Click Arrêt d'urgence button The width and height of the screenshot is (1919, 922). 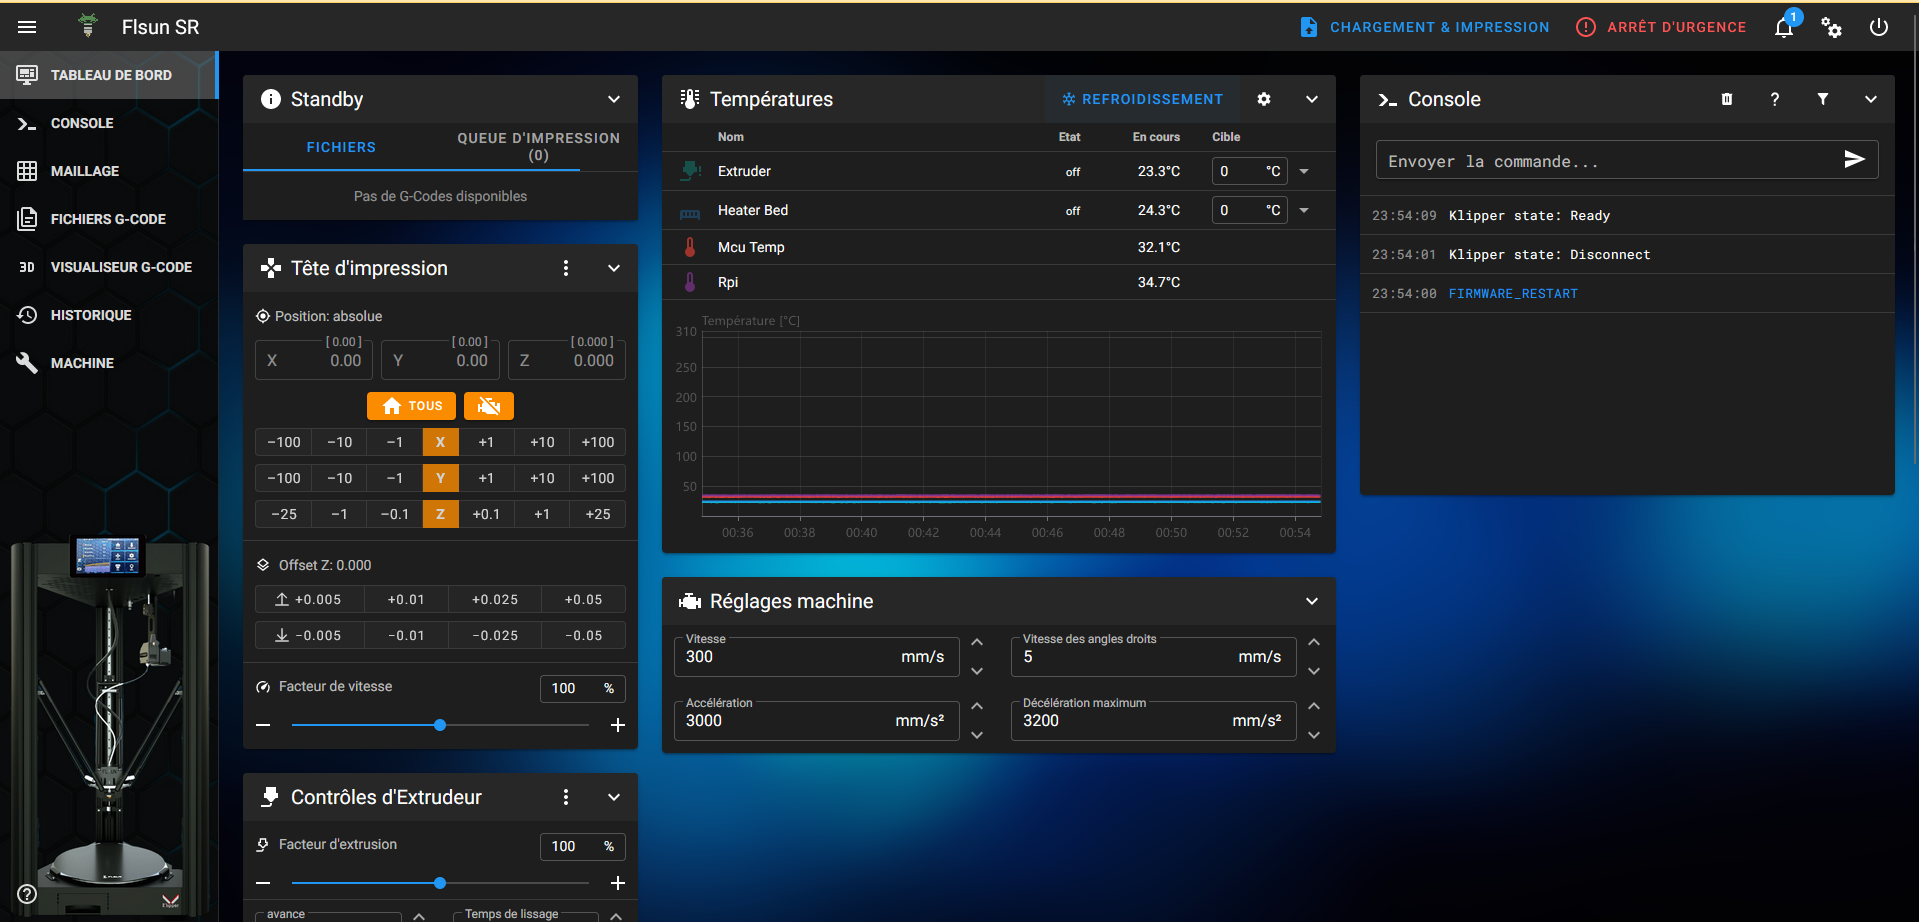pos(1661,27)
